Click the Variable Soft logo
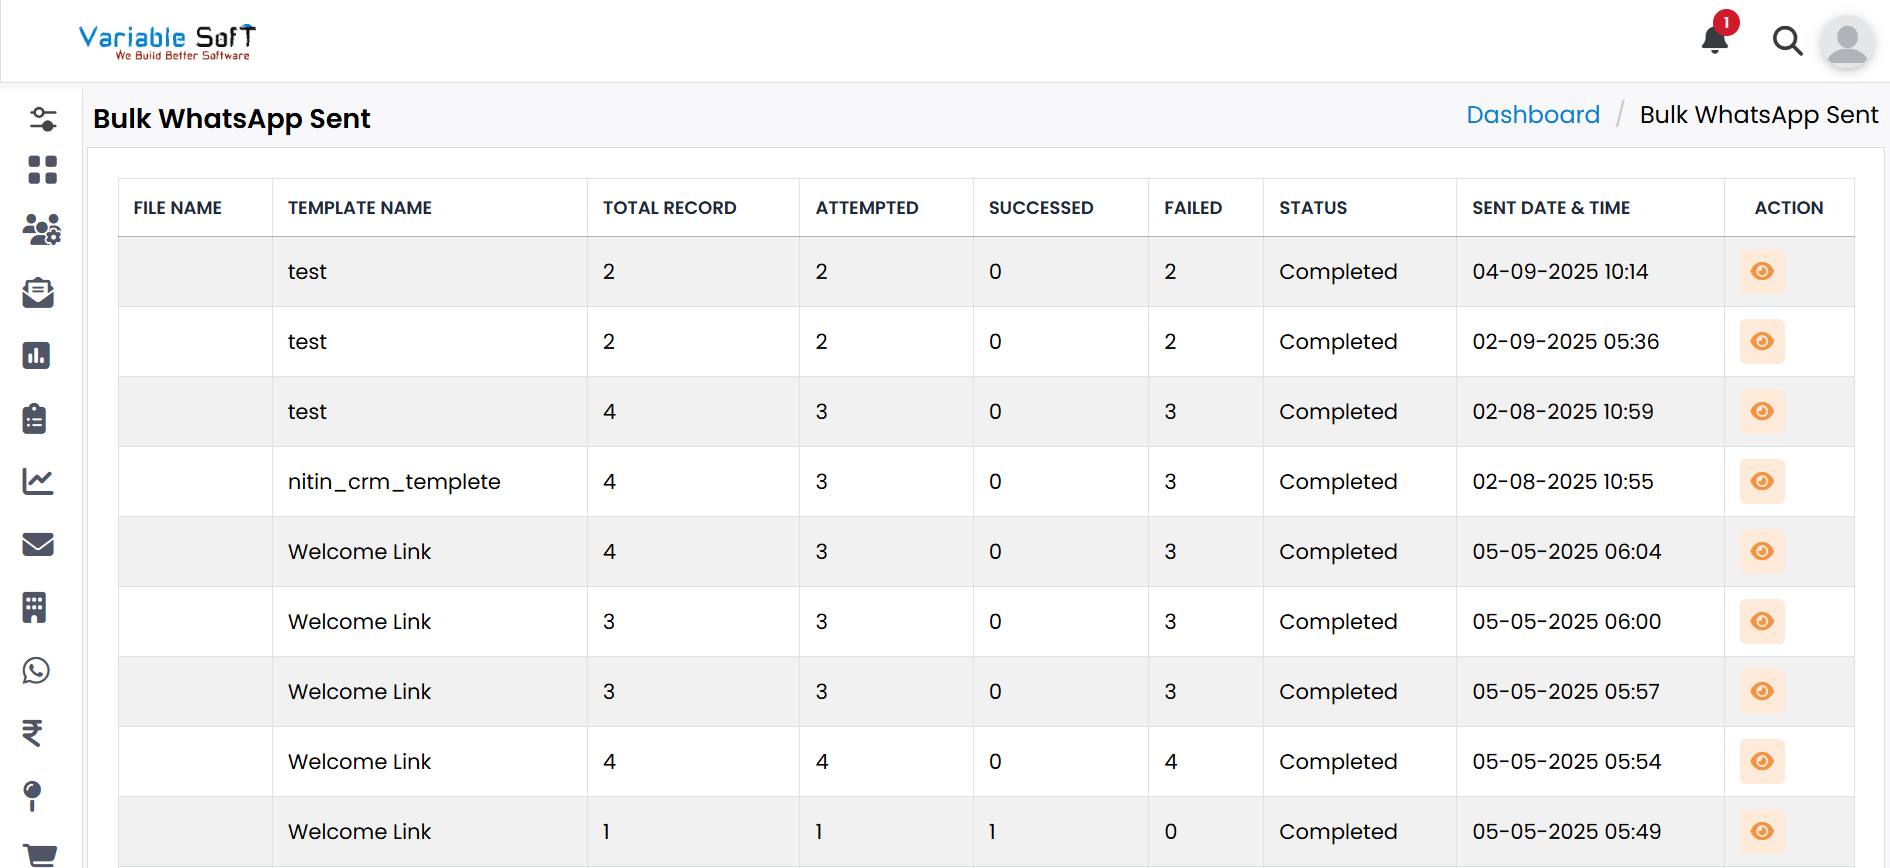 tap(167, 42)
